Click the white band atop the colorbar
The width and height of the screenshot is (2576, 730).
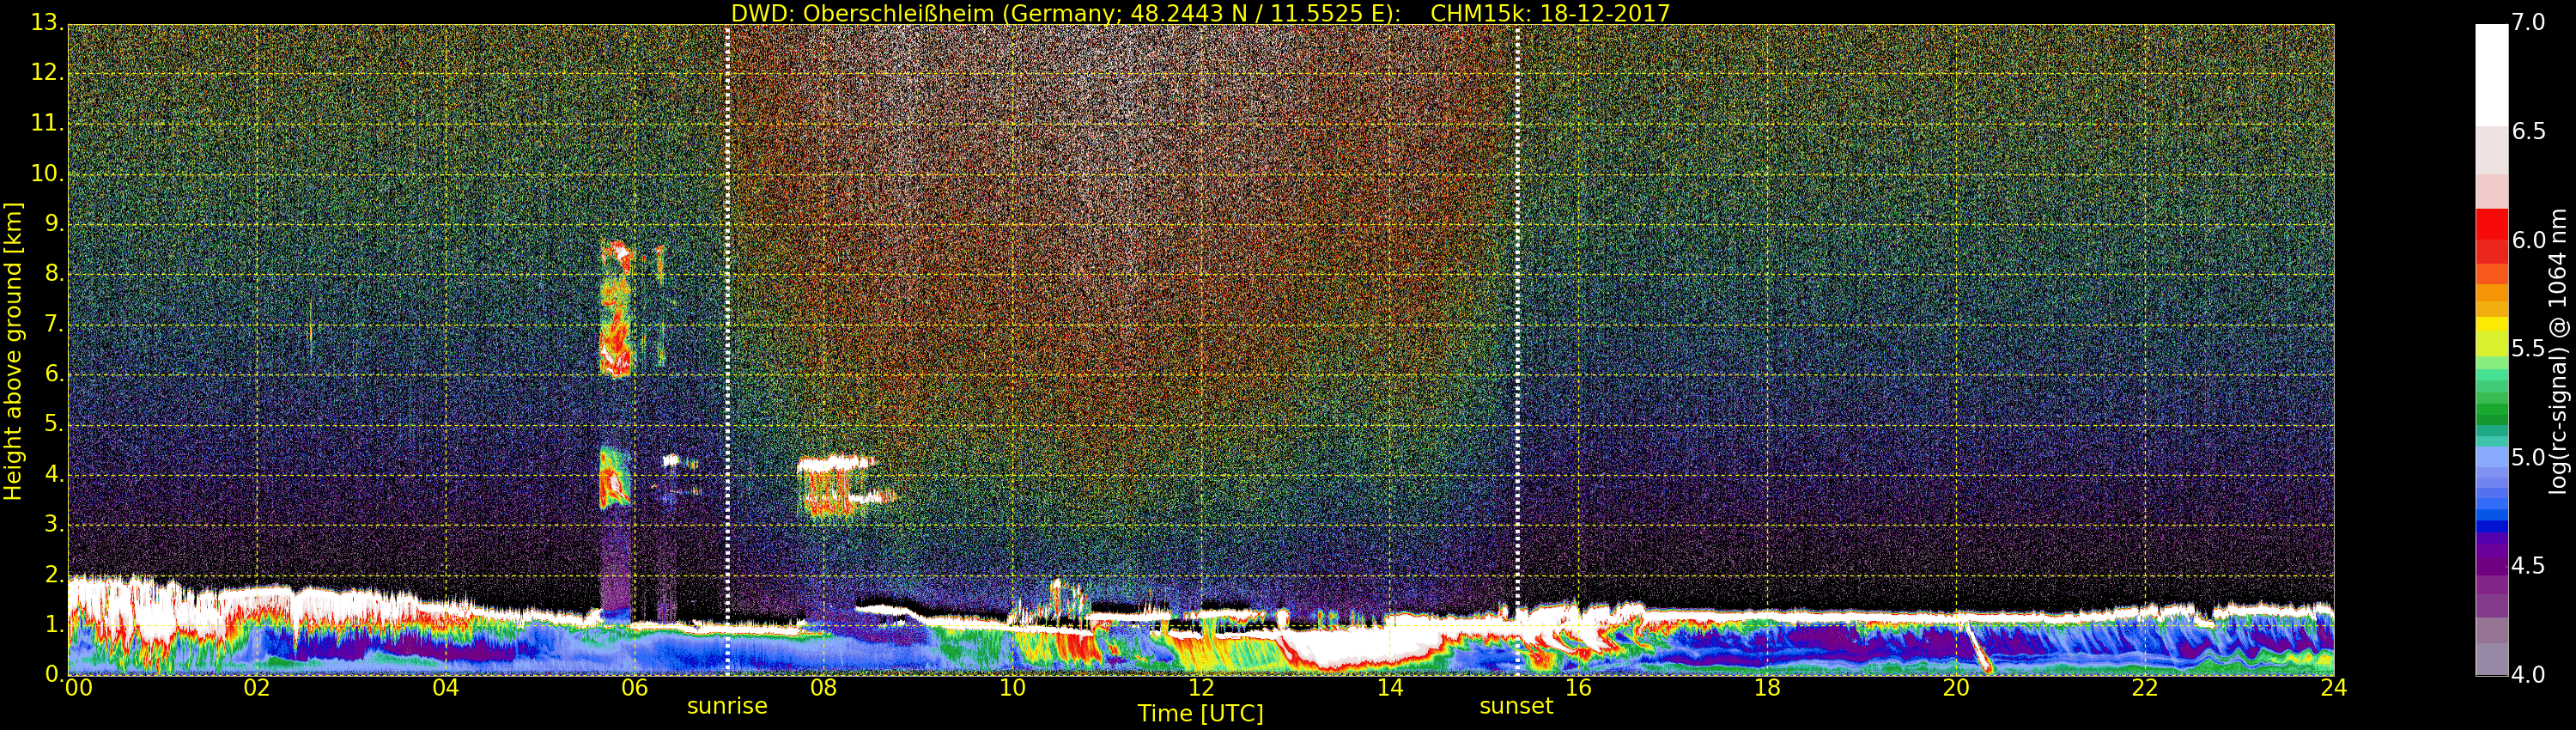[2491, 75]
